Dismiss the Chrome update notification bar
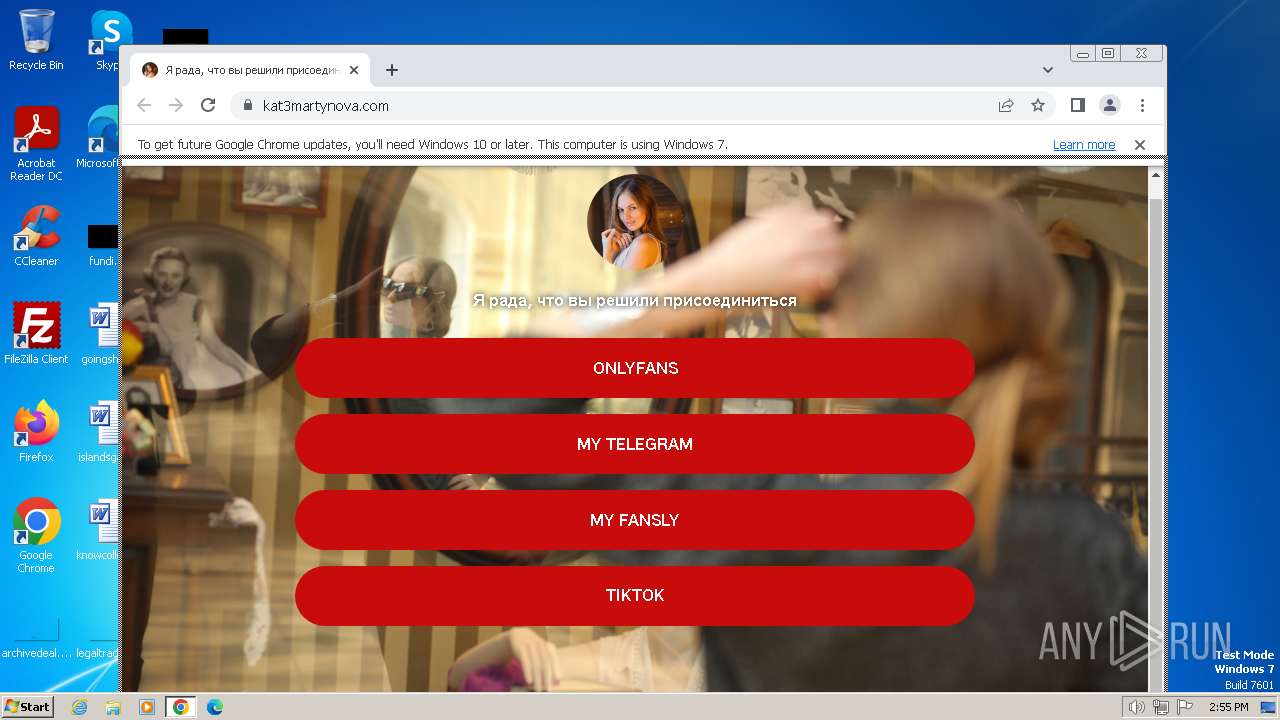Screen dimensions: 1280x720 click(1139, 145)
